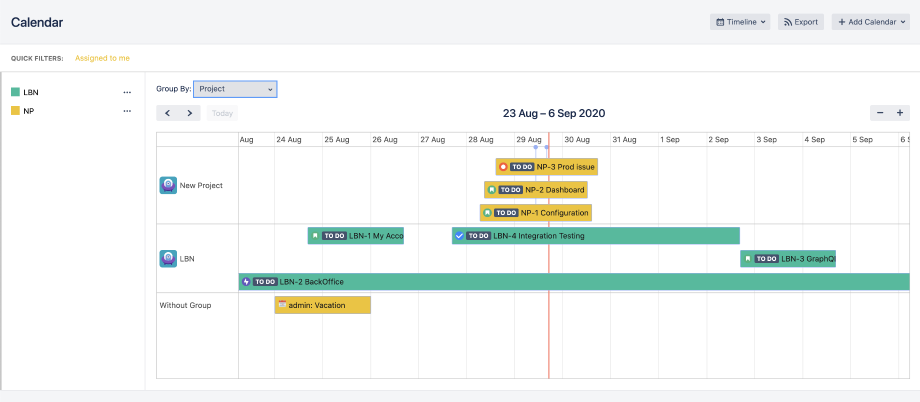Zoom out the timeline with minus button
The height and width of the screenshot is (402, 920).
879,113
